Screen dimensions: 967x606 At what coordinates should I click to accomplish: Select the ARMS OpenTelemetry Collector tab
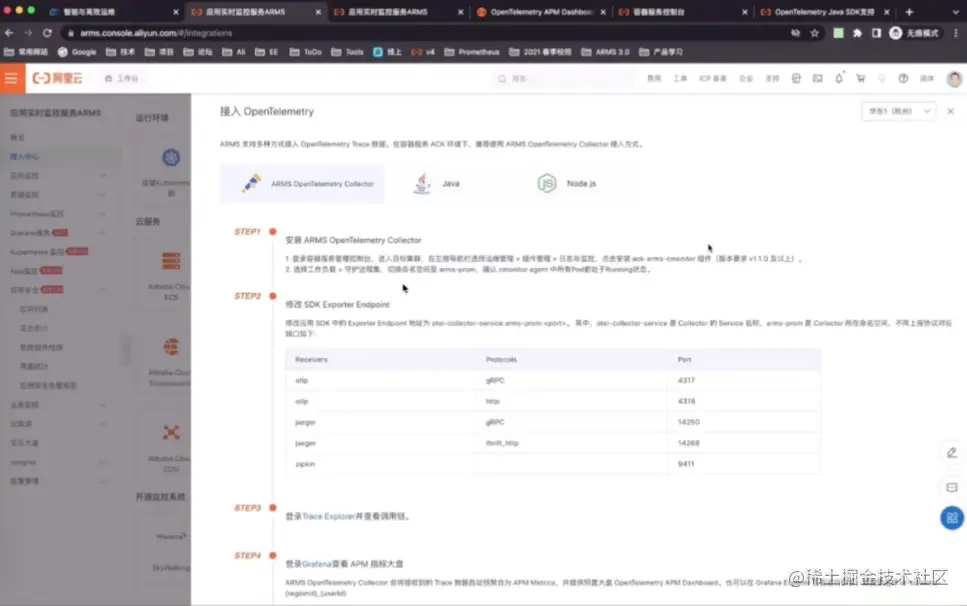click(302, 184)
